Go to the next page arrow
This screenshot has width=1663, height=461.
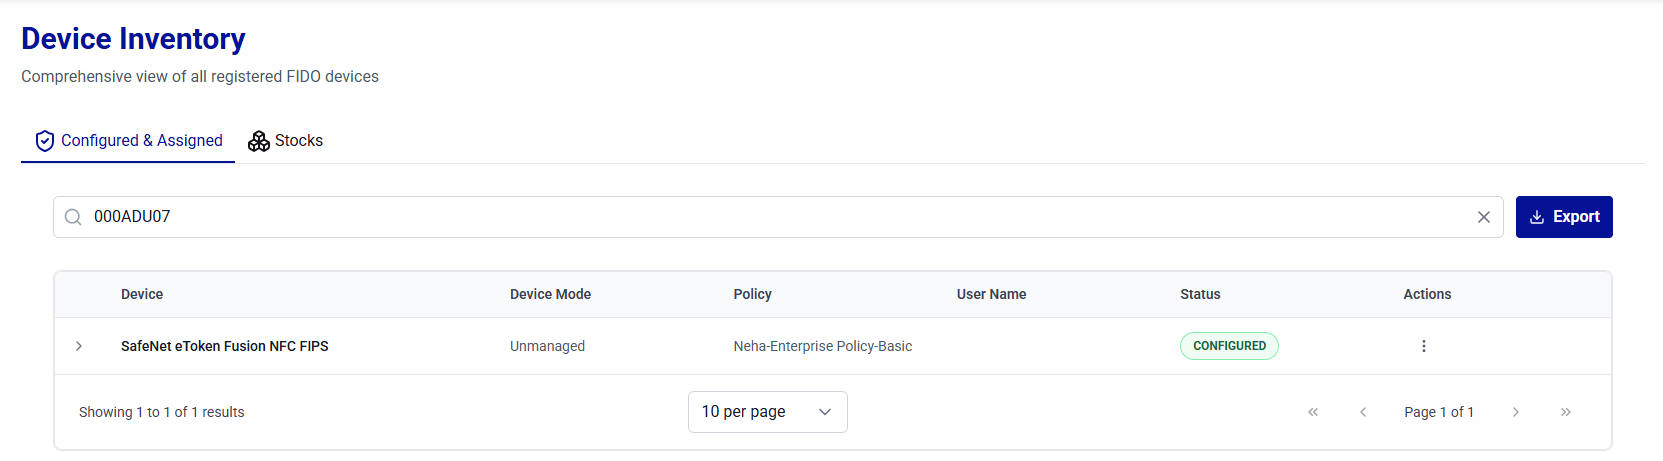coord(1516,412)
